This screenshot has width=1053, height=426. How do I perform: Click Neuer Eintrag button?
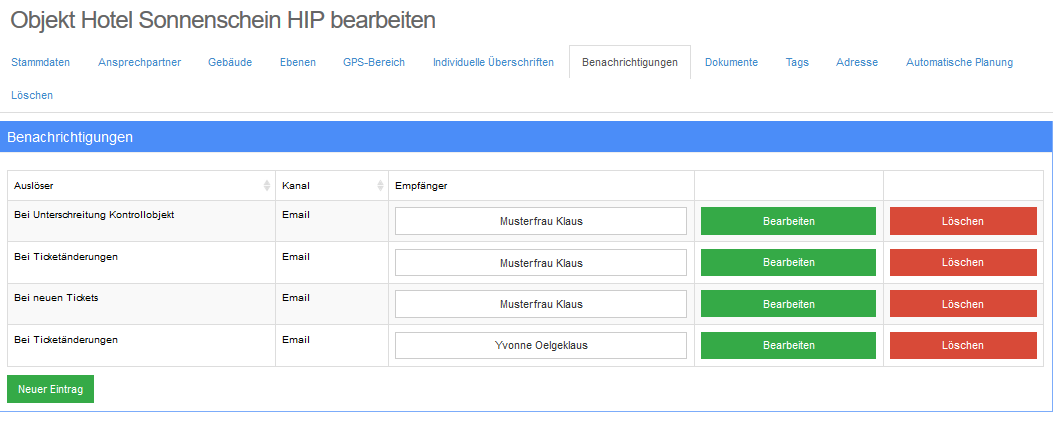[x=50, y=389]
